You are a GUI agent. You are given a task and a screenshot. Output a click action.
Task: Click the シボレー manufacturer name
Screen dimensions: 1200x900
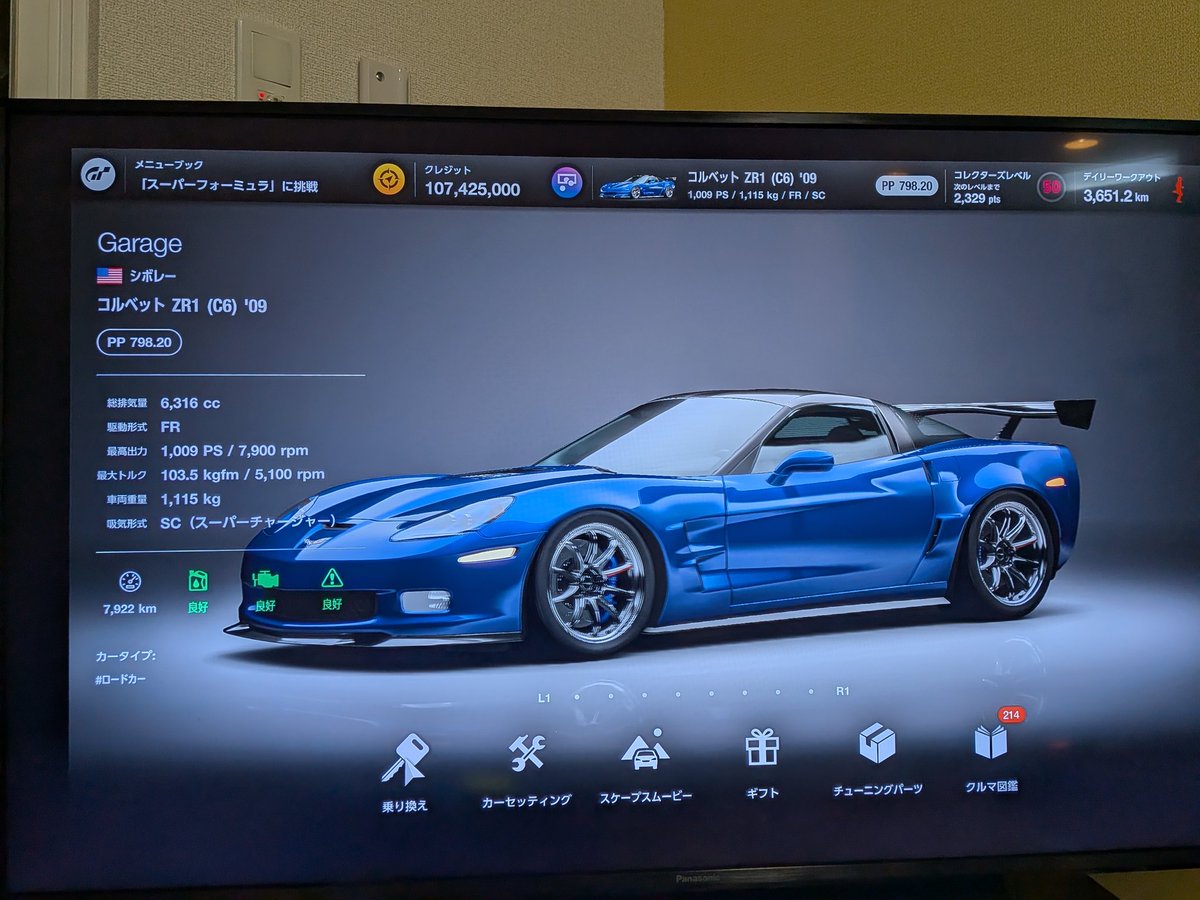pos(152,276)
